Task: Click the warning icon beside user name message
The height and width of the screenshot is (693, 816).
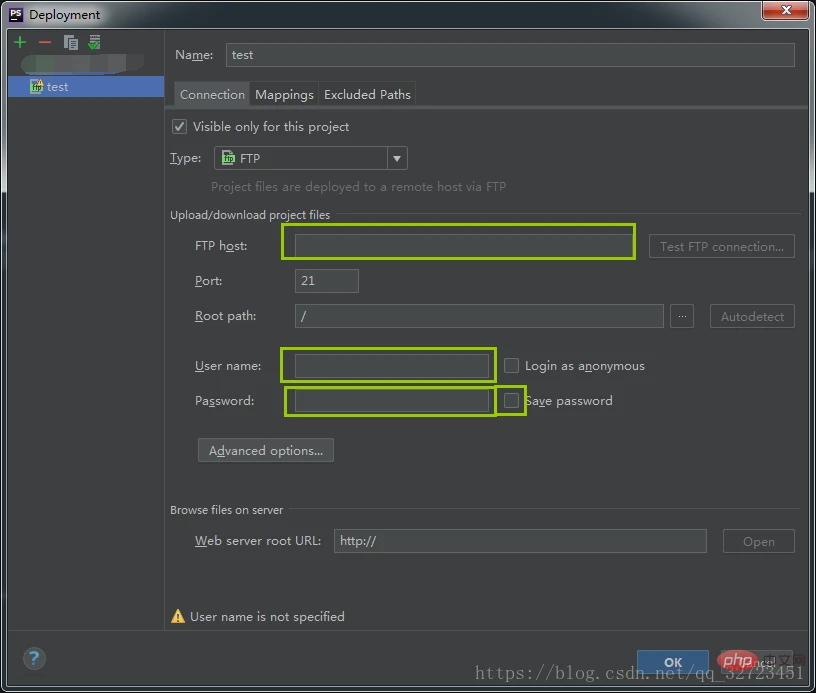Action: point(178,617)
